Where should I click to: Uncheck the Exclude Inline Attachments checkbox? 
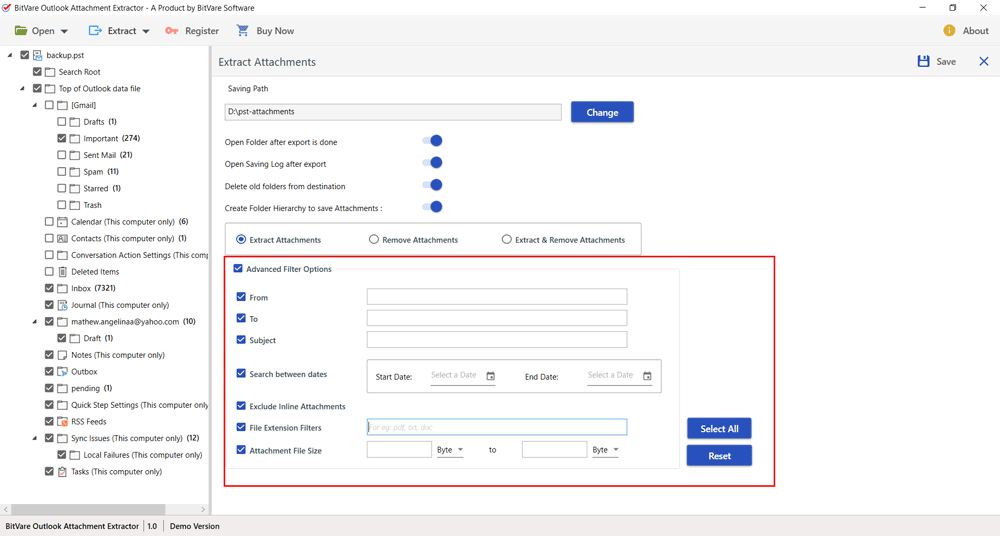(241, 406)
